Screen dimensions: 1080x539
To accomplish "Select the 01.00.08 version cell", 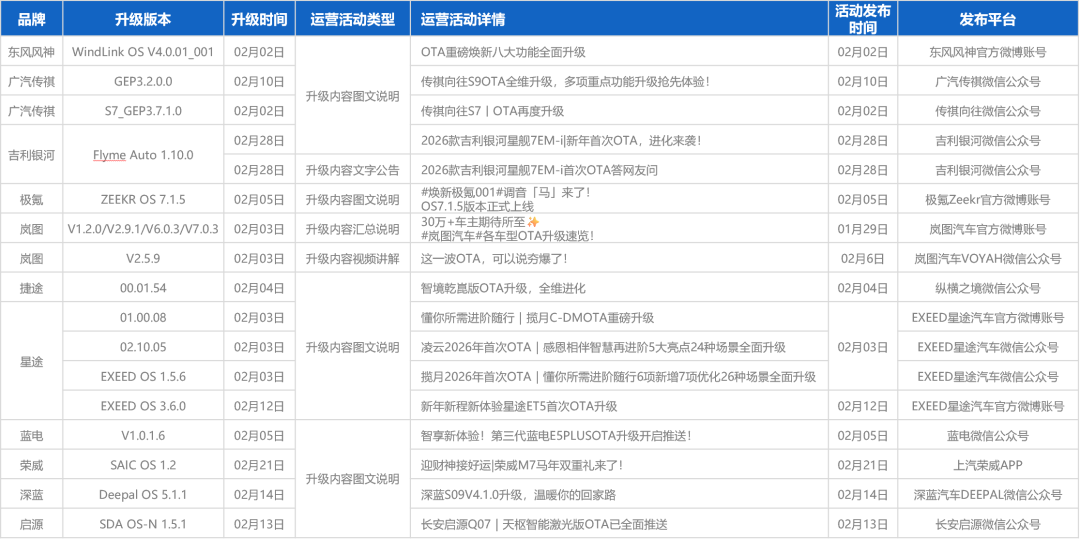I will click(x=143, y=317).
